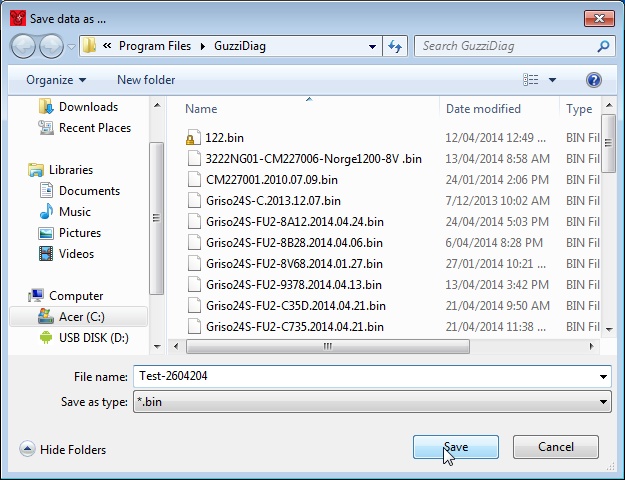The width and height of the screenshot is (625, 480).
Task: Expand the File name history dropdown
Action: tap(603, 376)
